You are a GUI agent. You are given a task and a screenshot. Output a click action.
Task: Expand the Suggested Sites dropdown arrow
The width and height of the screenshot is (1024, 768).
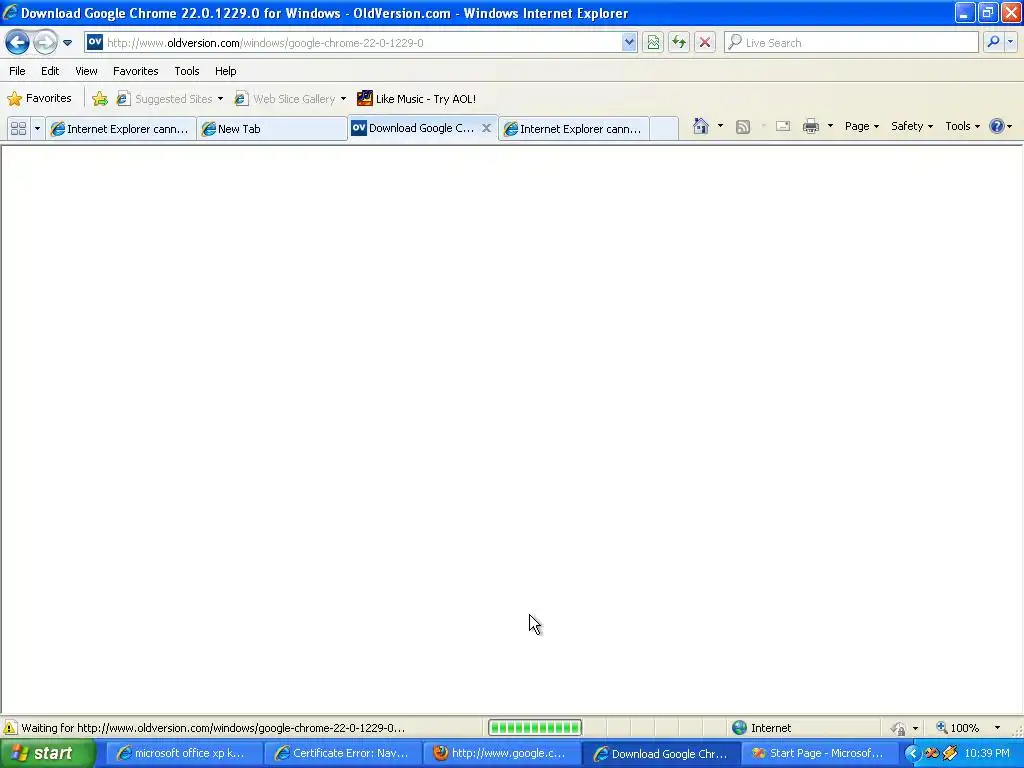220,99
